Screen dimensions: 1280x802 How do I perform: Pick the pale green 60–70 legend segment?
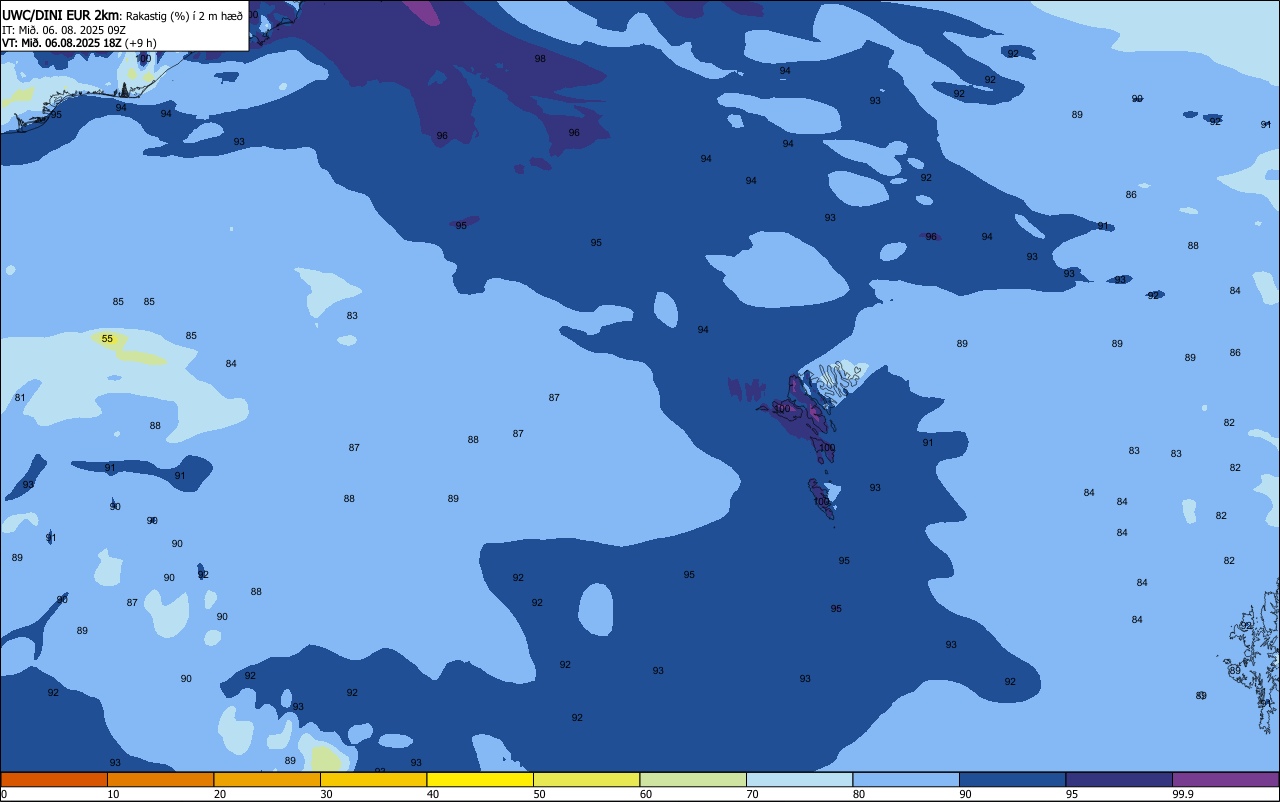[x=693, y=779]
